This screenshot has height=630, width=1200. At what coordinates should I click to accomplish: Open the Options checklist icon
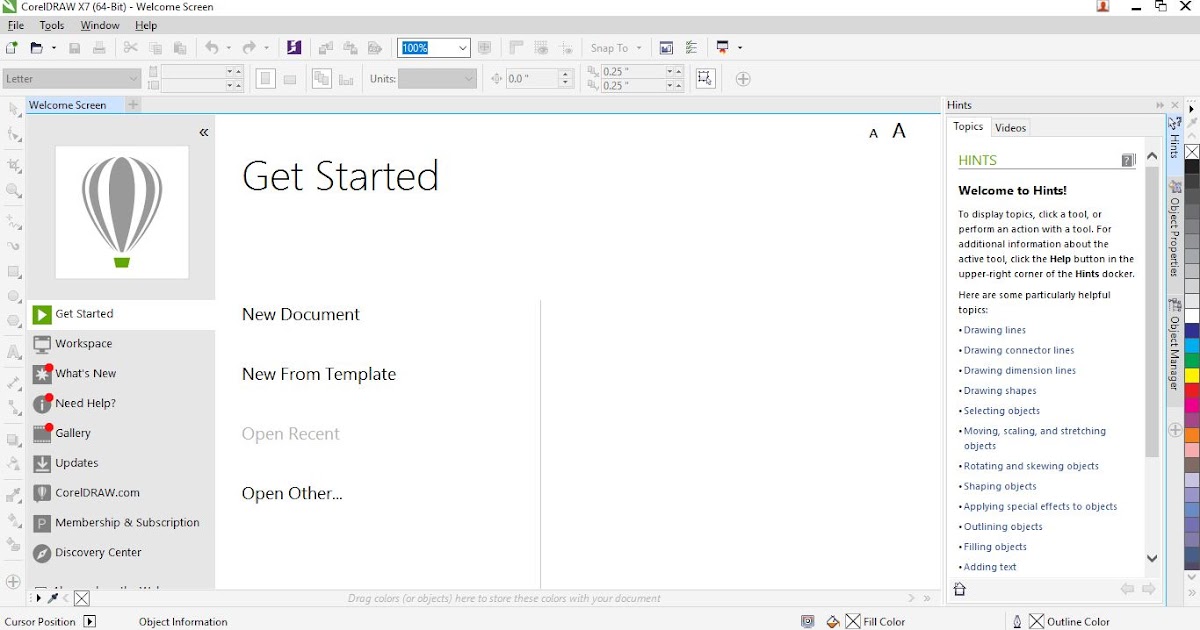pos(691,47)
